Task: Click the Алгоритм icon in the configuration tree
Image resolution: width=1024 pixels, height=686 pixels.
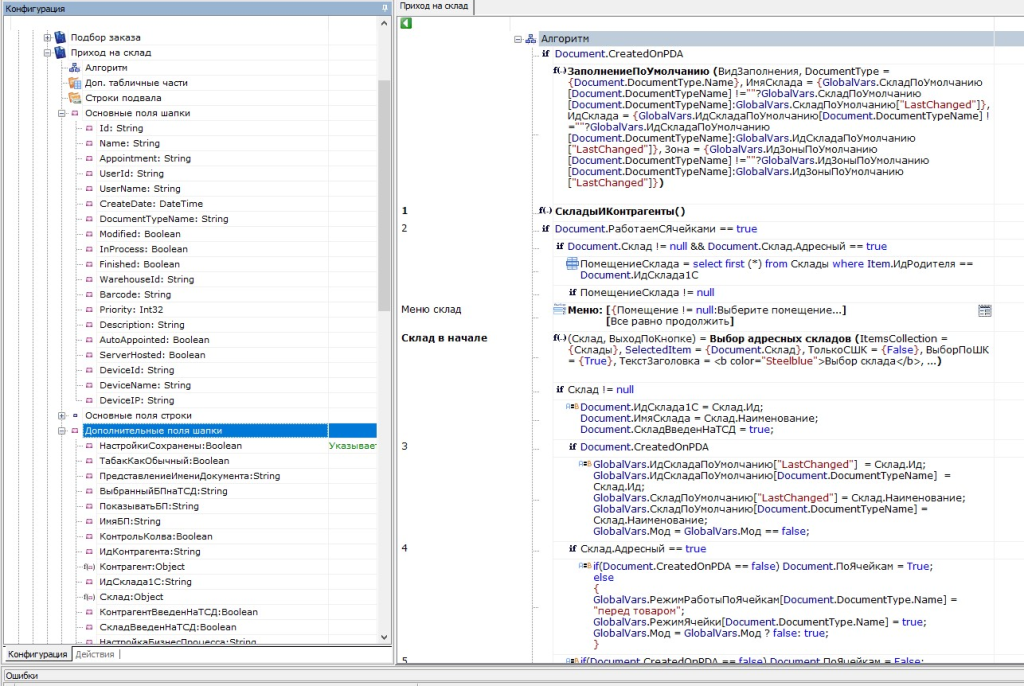Action: pos(74,67)
